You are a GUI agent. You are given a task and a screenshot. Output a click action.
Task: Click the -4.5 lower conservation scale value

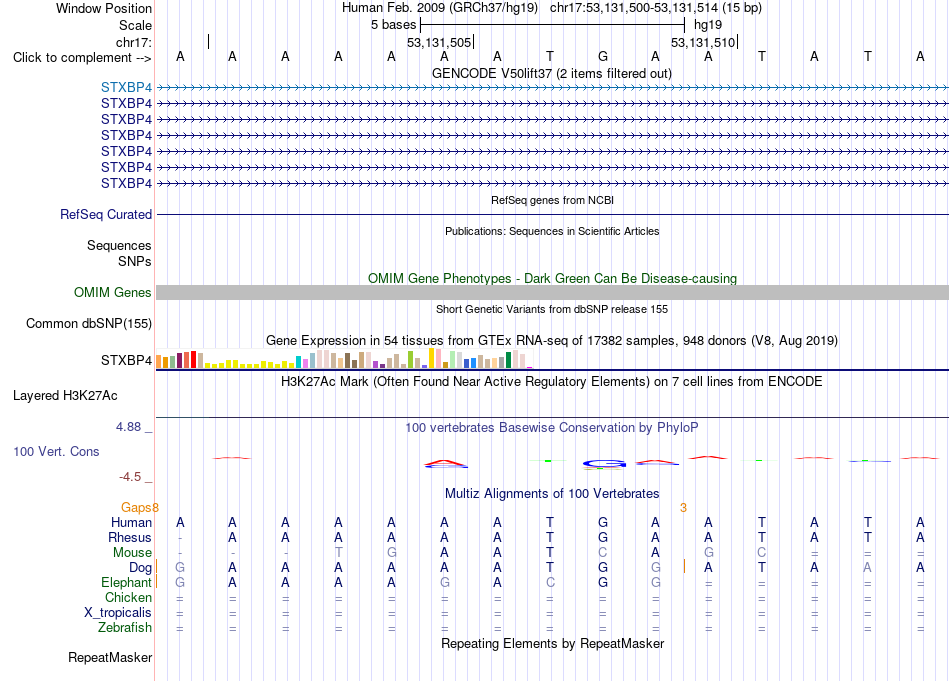130,477
